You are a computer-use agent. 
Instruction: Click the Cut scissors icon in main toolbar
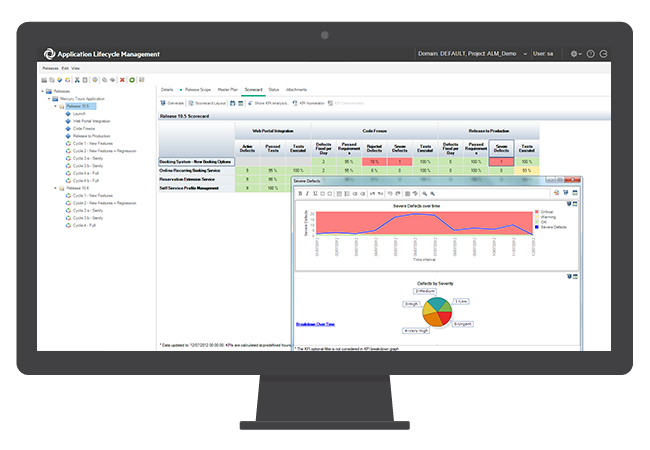coord(77,80)
